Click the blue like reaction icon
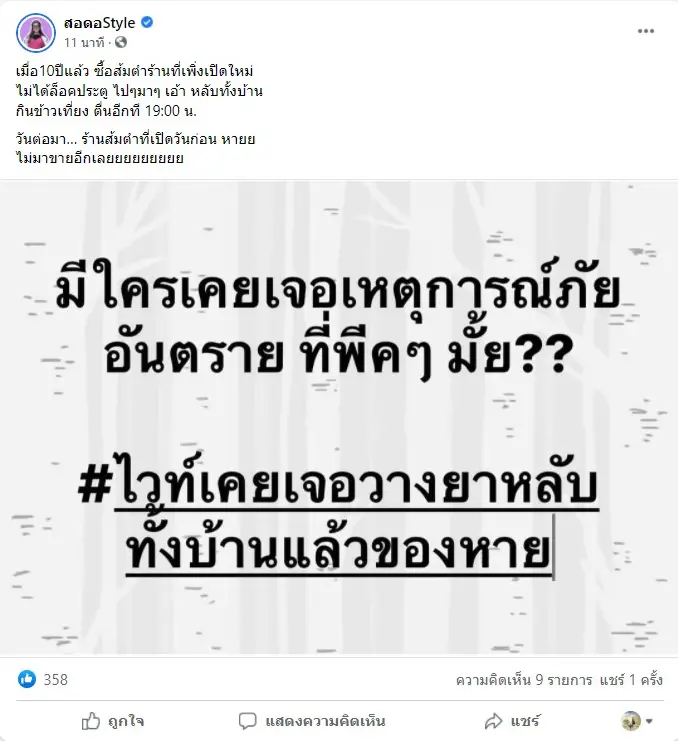This screenshot has width=678, height=741. click(x=27, y=680)
